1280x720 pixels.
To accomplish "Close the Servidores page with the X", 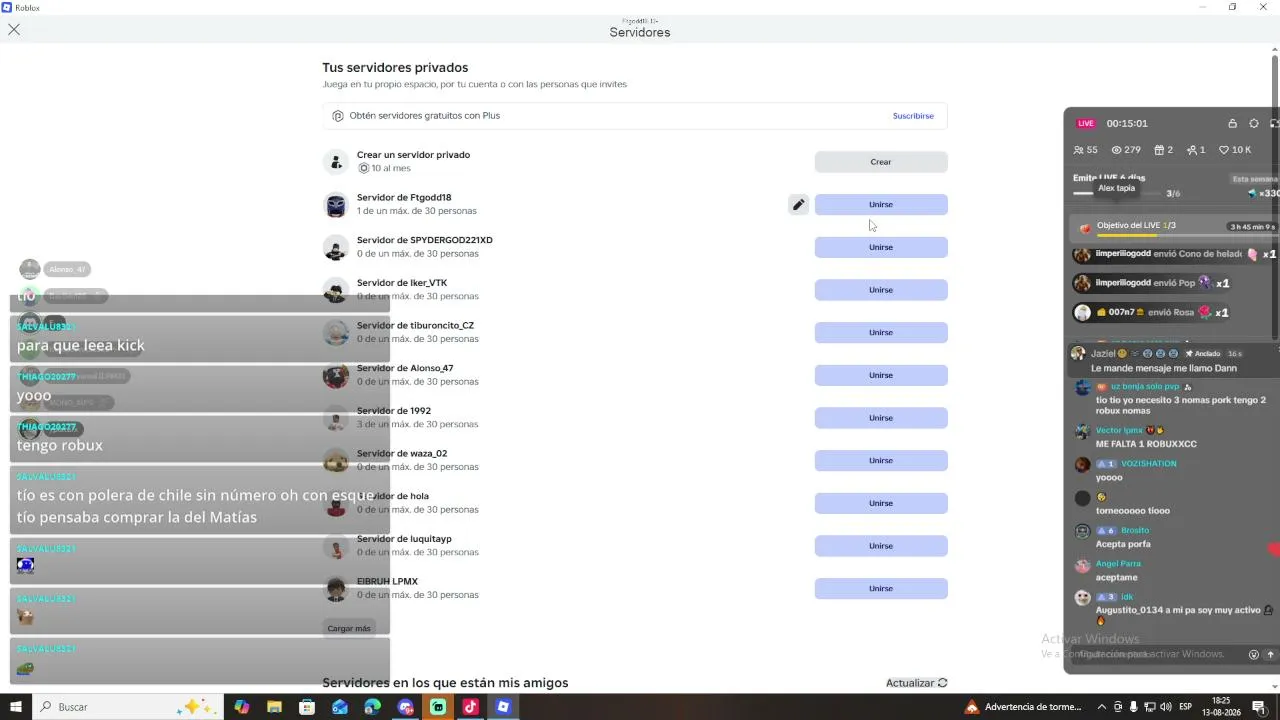I will coord(14,30).
